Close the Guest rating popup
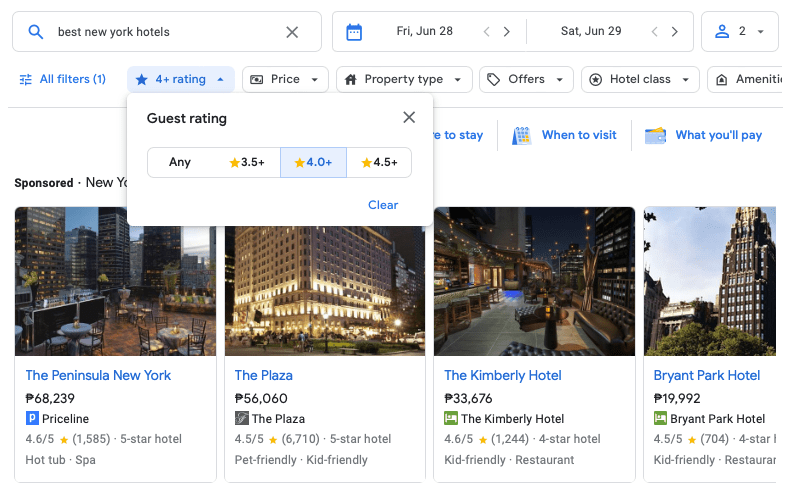 click(x=409, y=117)
